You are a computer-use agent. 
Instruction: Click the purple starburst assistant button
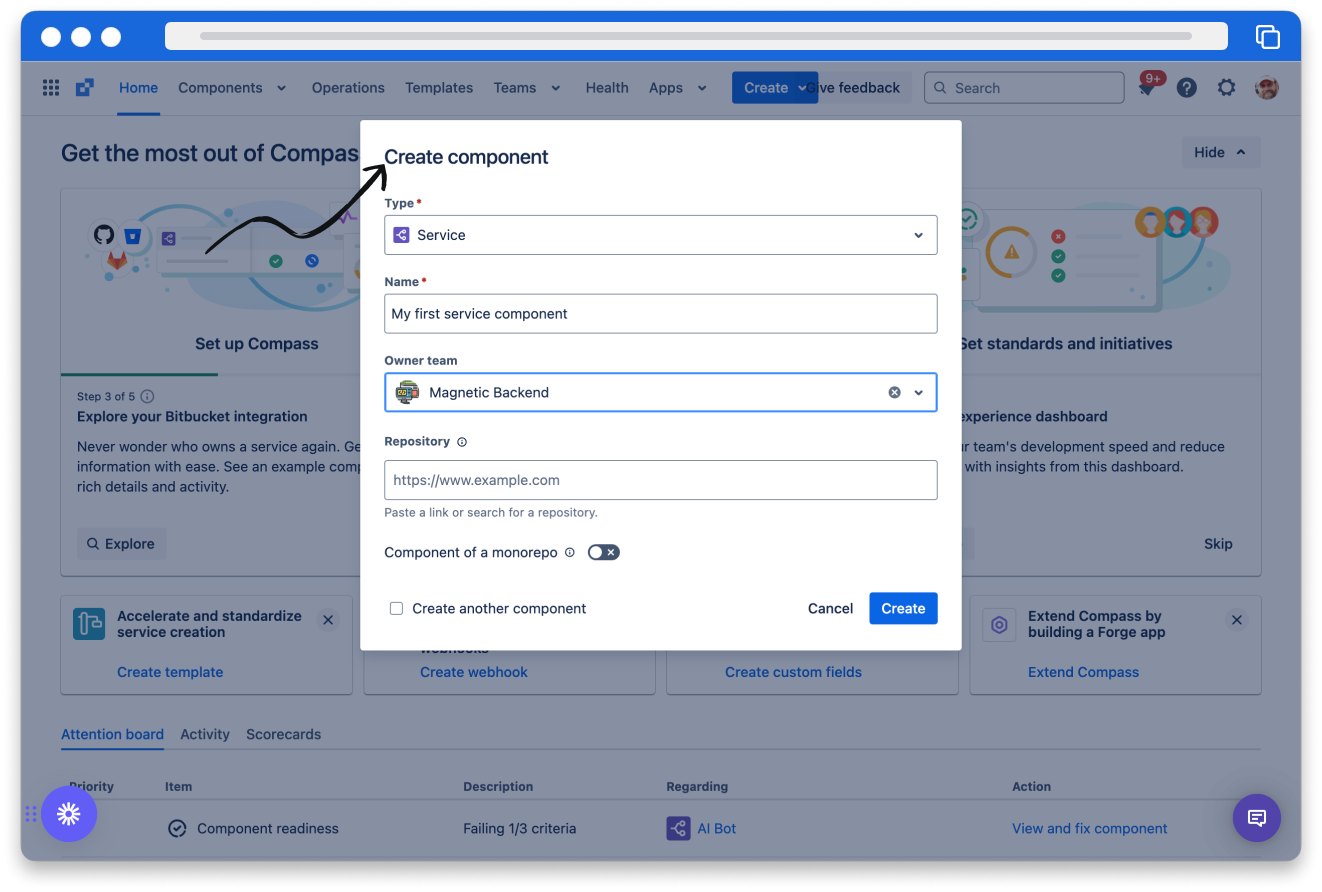(69, 814)
